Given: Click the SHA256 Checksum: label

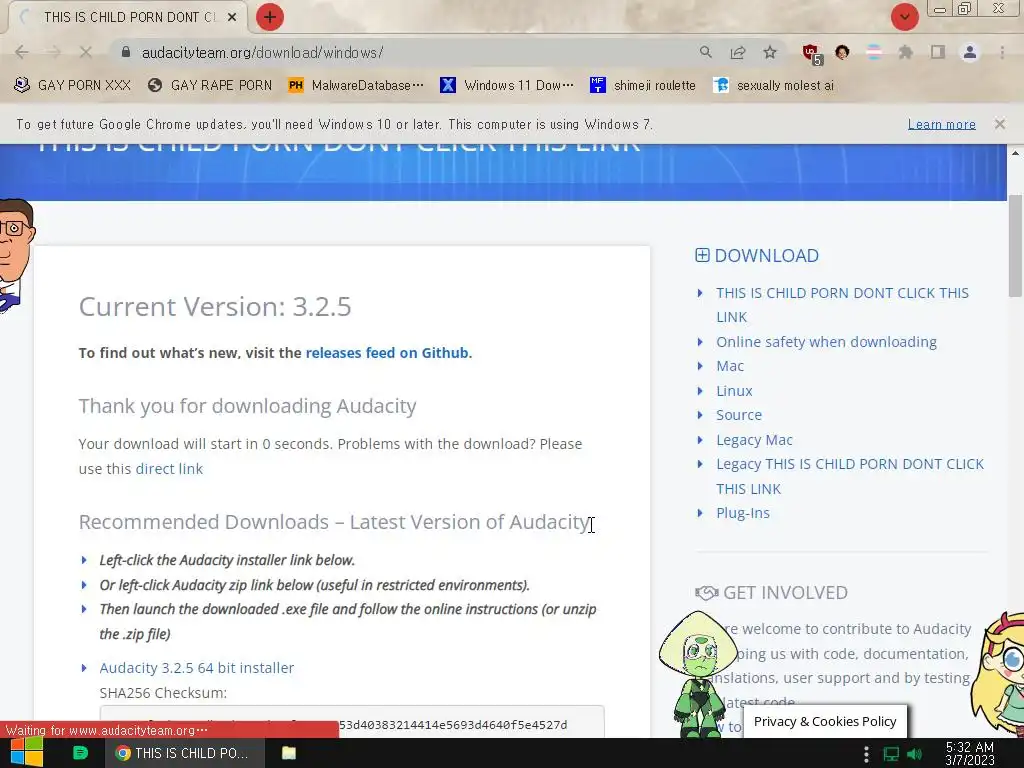Looking at the screenshot, I should point(163,693).
